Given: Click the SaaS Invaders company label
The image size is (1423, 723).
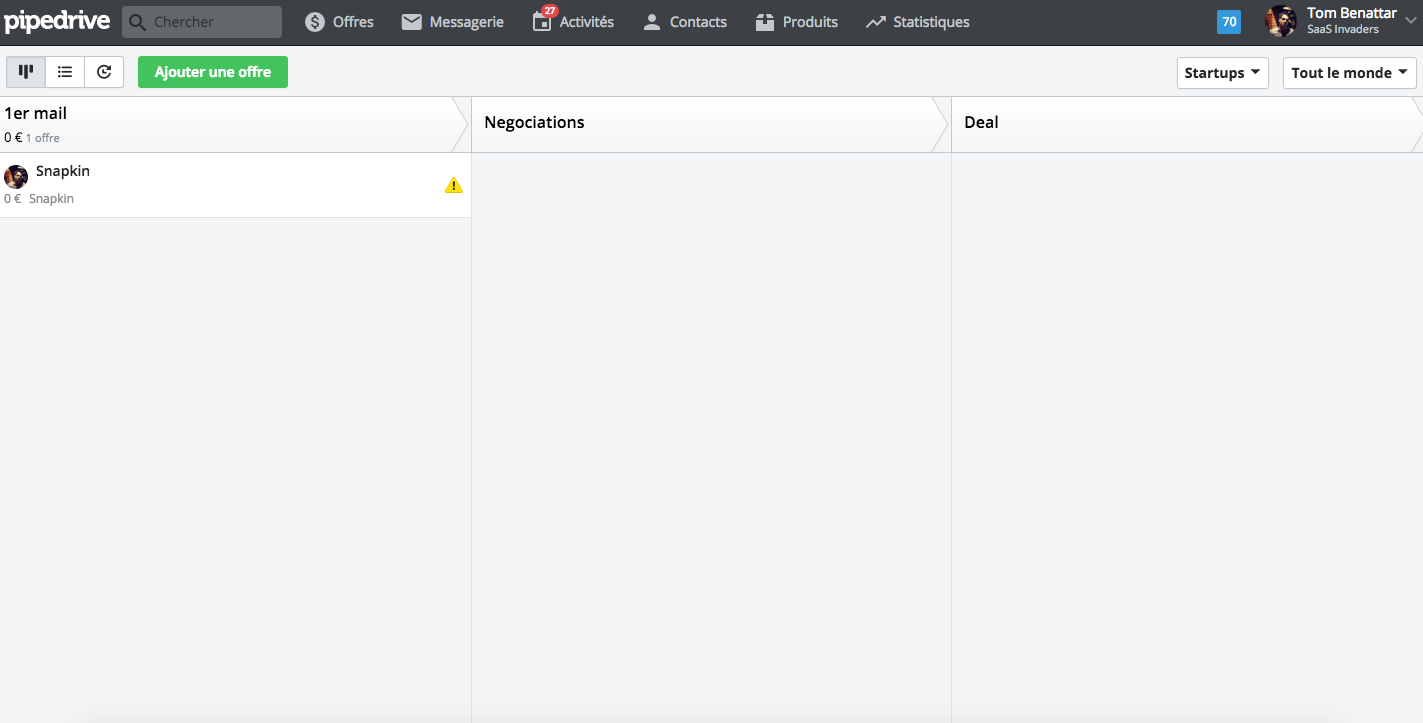Looking at the screenshot, I should tap(1343, 30).
